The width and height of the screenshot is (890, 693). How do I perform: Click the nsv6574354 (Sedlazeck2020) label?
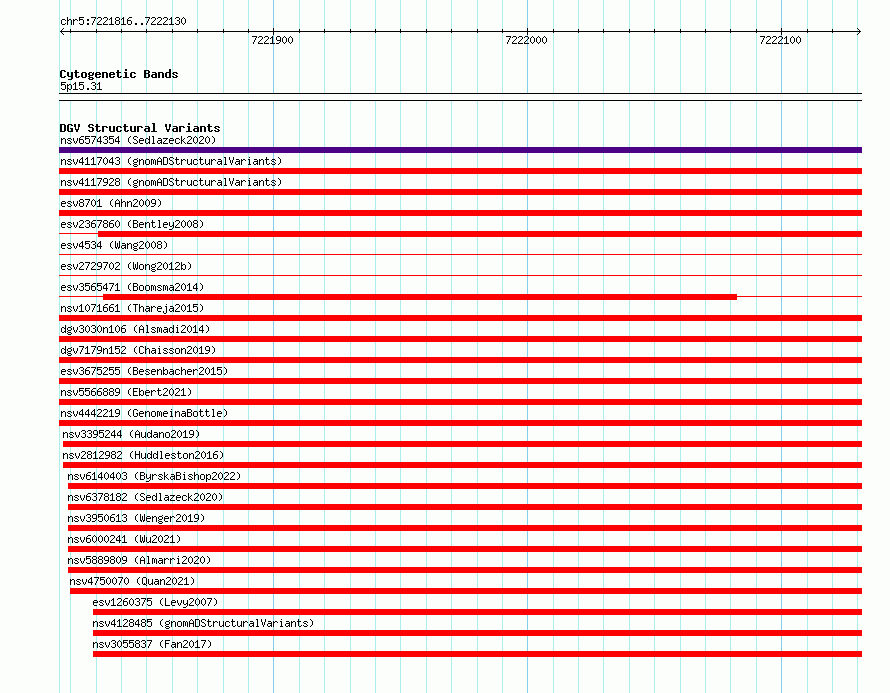[138, 140]
